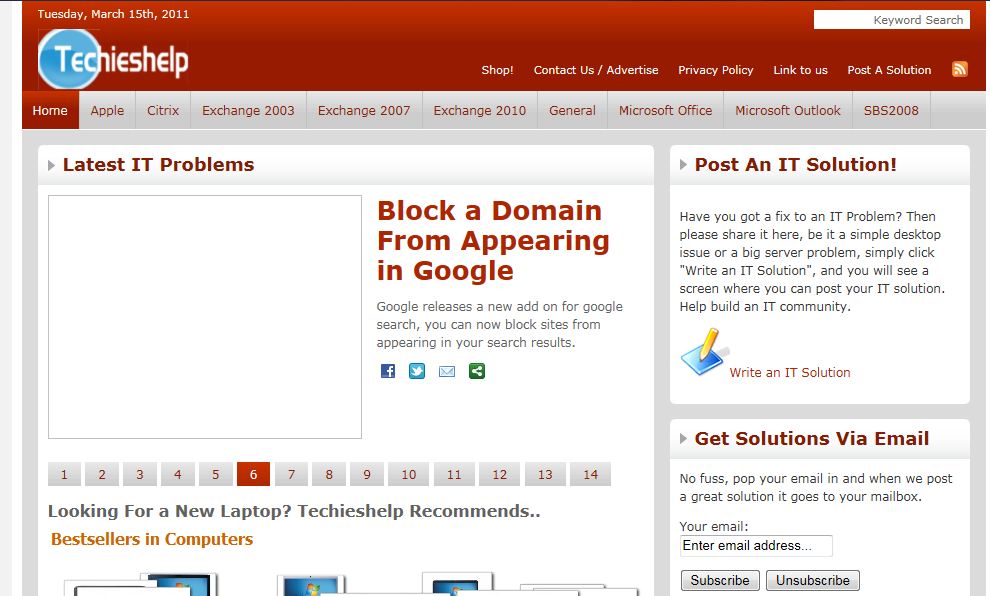The width and height of the screenshot is (990, 596).
Task: Email this article using envelope icon
Action: (447, 371)
